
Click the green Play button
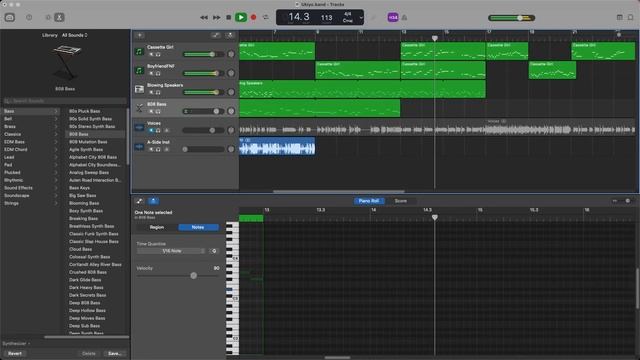click(241, 18)
